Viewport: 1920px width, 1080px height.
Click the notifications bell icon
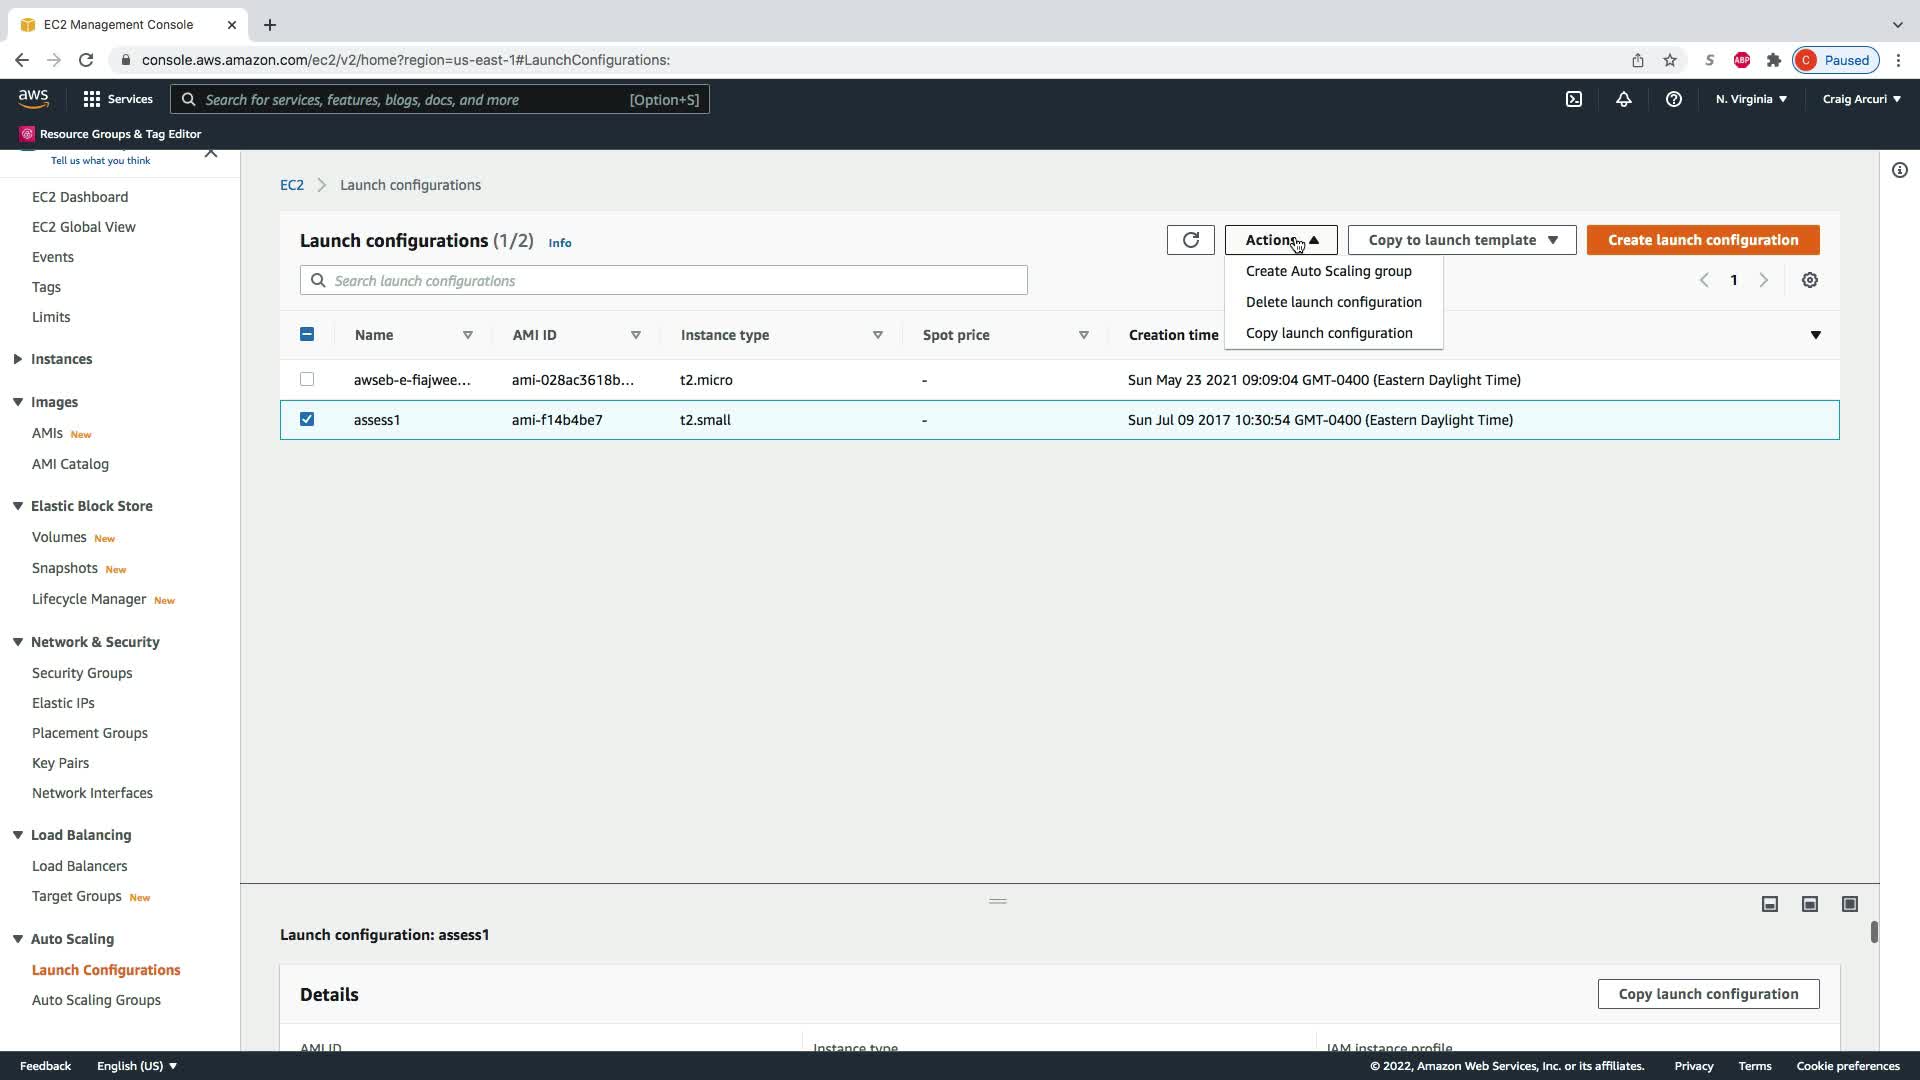(1623, 99)
